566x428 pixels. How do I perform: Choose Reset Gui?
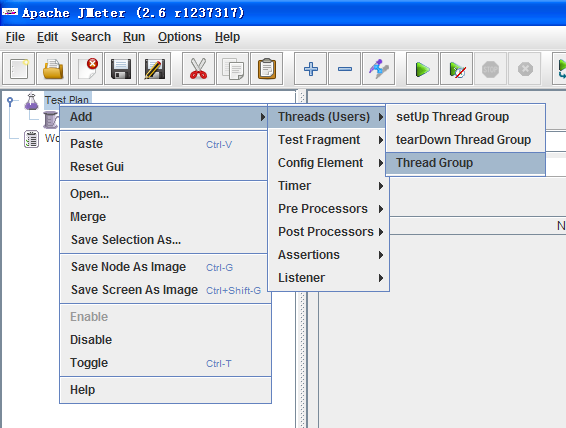[x=165, y=167]
